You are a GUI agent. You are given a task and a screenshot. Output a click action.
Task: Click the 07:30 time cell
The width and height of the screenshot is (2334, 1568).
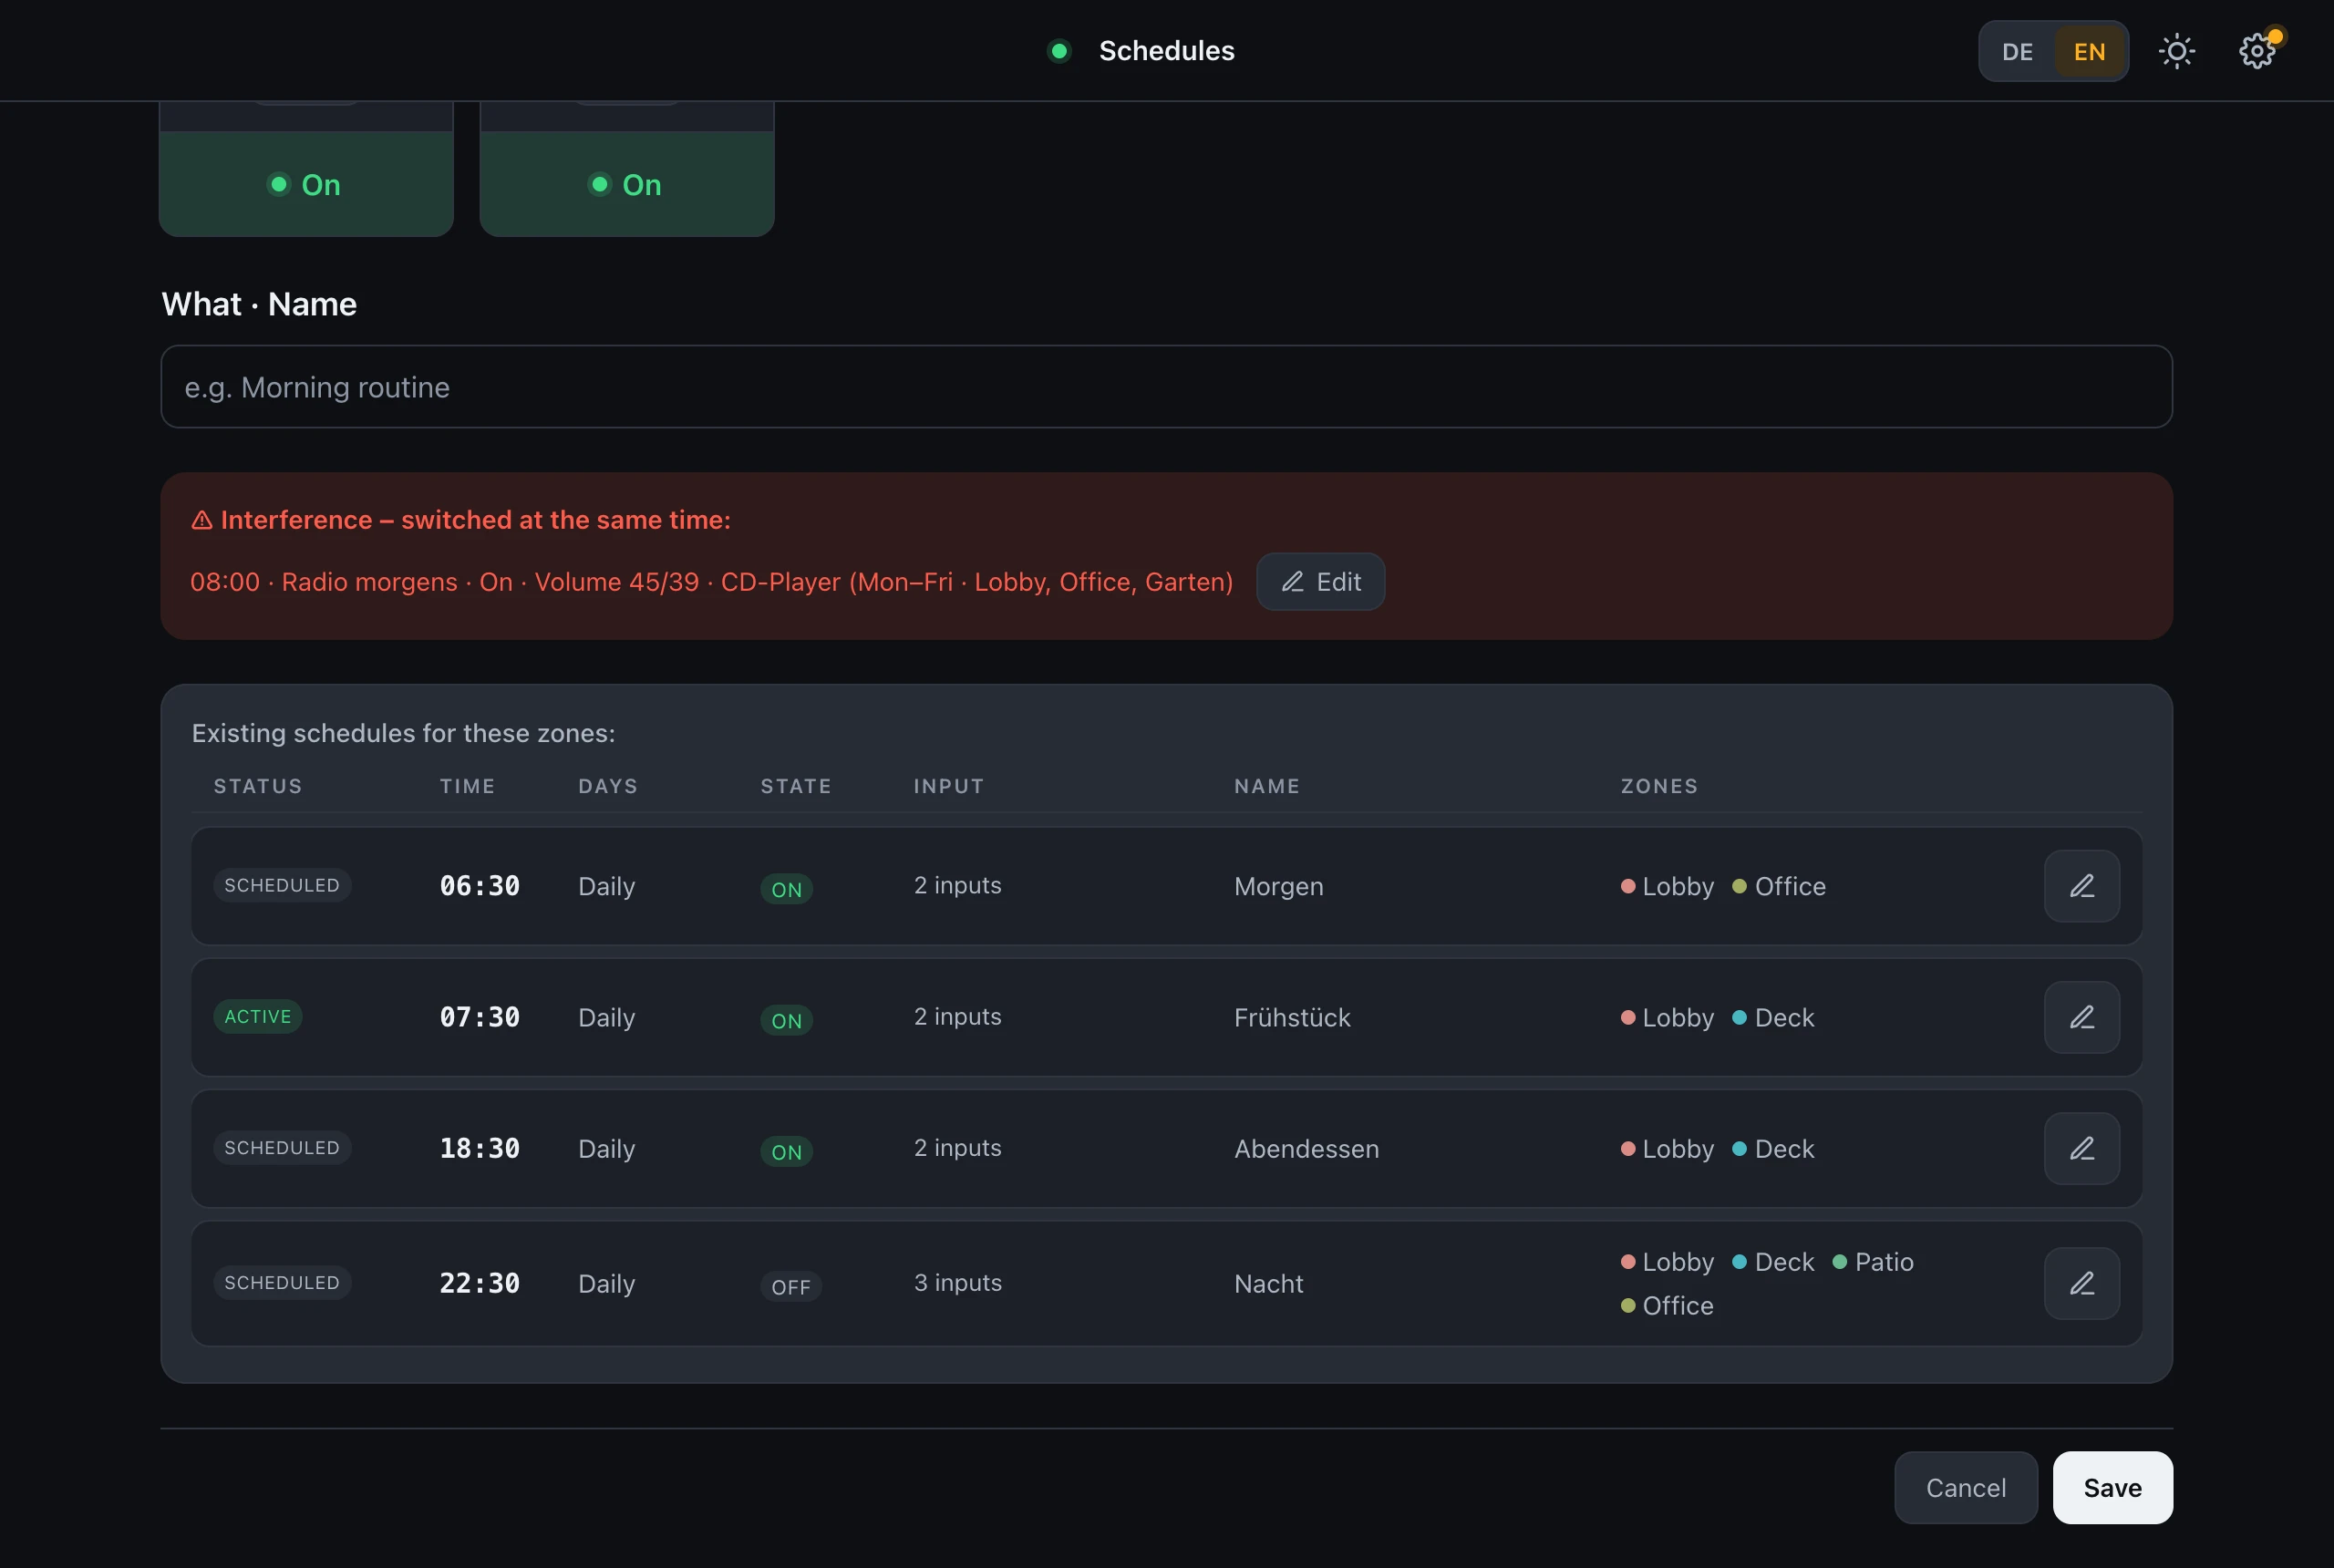pyautogui.click(x=480, y=1017)
